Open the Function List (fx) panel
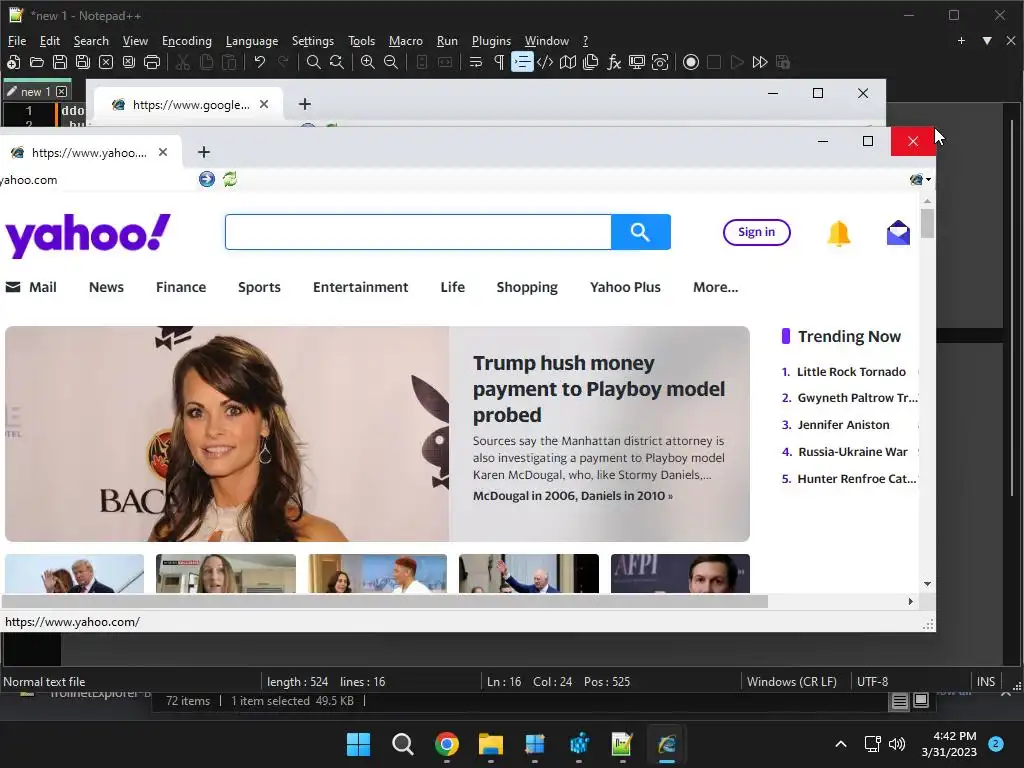This screenshot has height=768, width=1024. [614, 62]
